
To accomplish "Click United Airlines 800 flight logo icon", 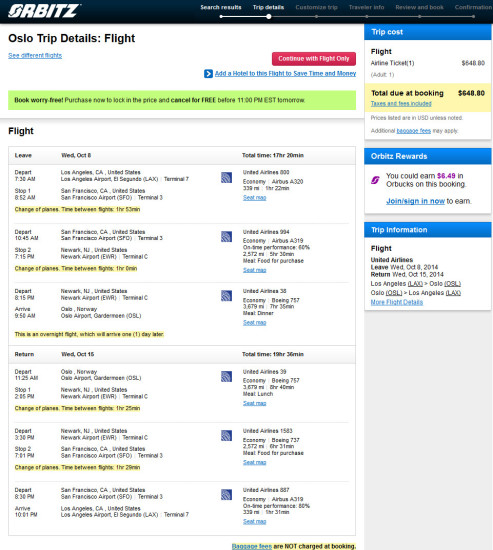I will pos(226,177).
